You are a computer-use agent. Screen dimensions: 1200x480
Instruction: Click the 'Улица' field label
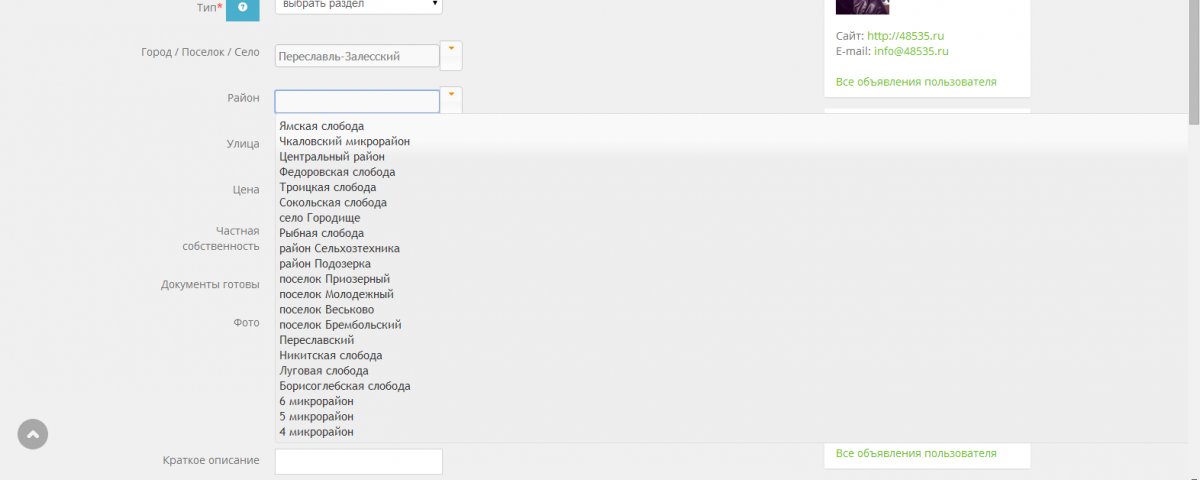(x=243, y=144)
